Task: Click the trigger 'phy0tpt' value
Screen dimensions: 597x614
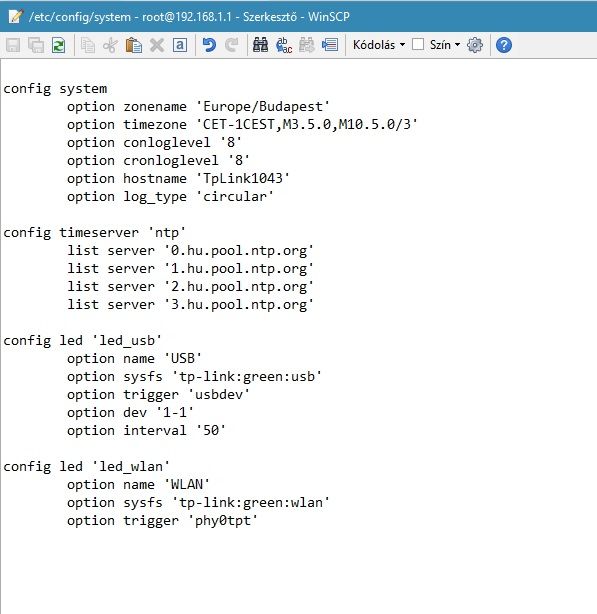Action: pos(223,521)
